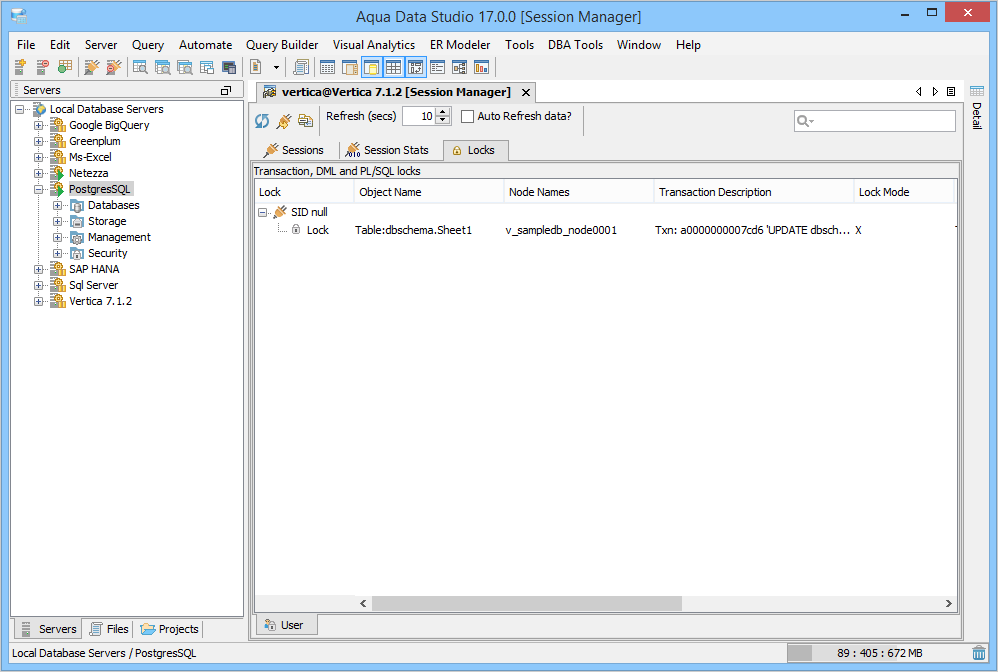The height and width of the screenshot is (672, 998).
Task: Click the dark shell window toolbar icon
Action: 229,67
